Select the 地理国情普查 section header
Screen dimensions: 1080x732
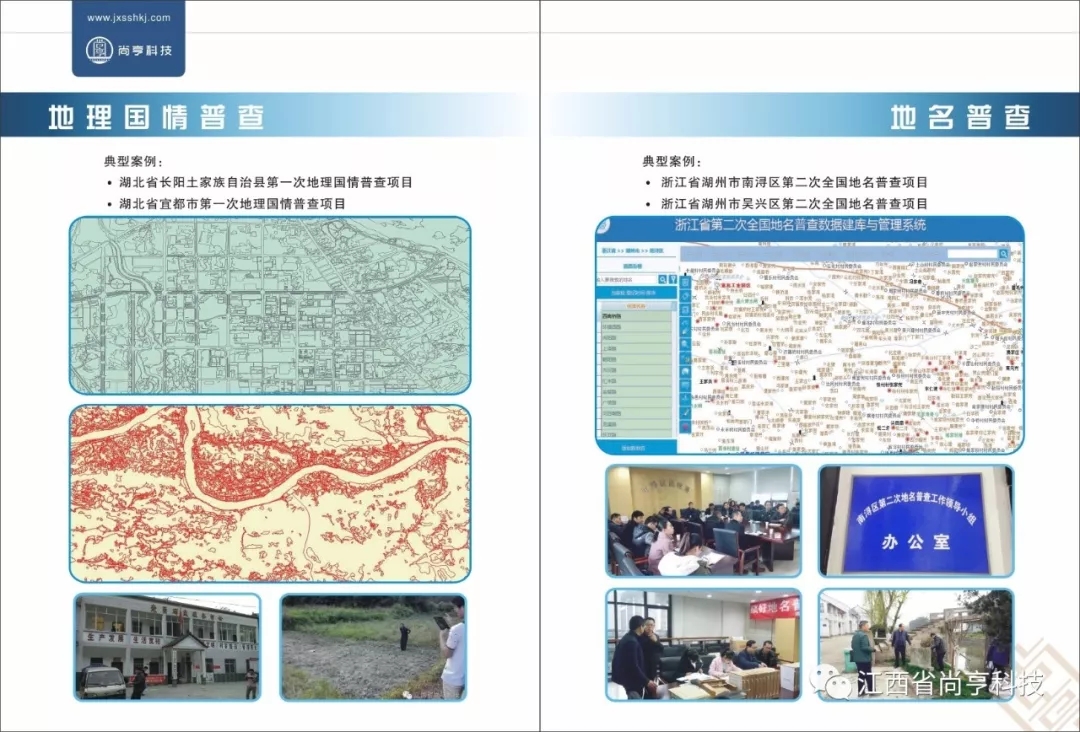[x=157, y=117]
